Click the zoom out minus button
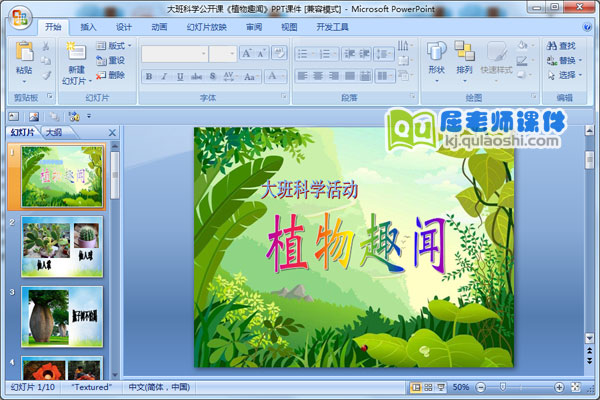 [481, 387]
